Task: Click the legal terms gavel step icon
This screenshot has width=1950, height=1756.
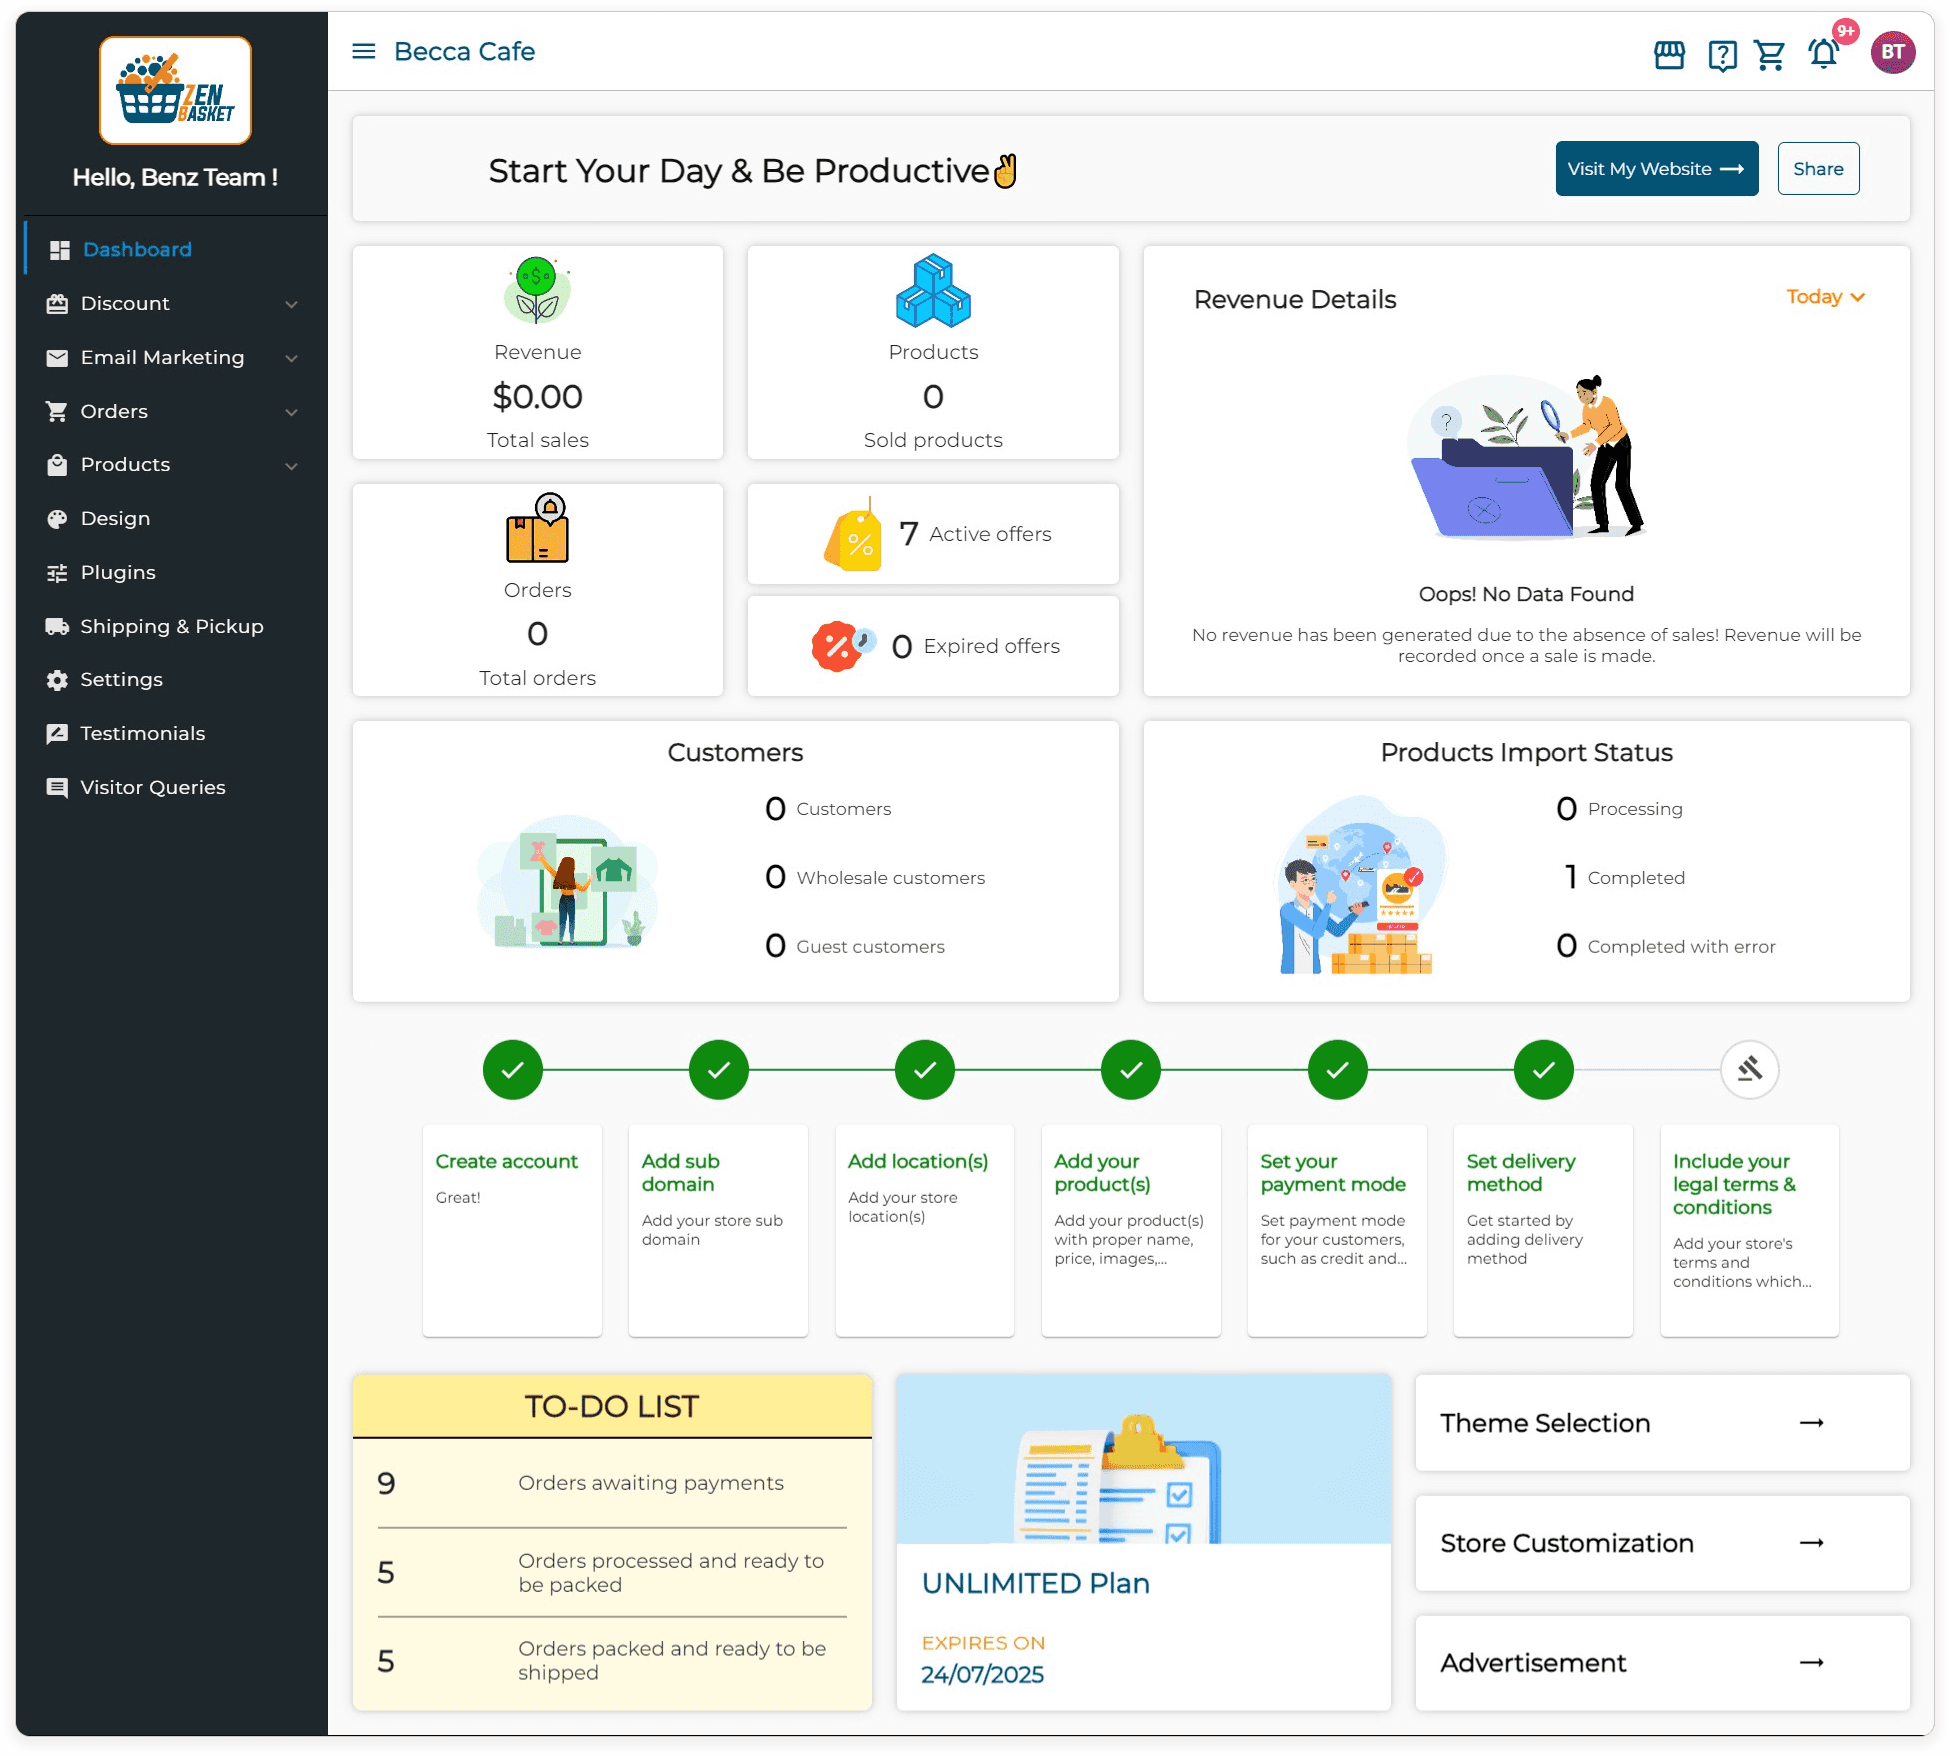Action: [1749, 1069]
